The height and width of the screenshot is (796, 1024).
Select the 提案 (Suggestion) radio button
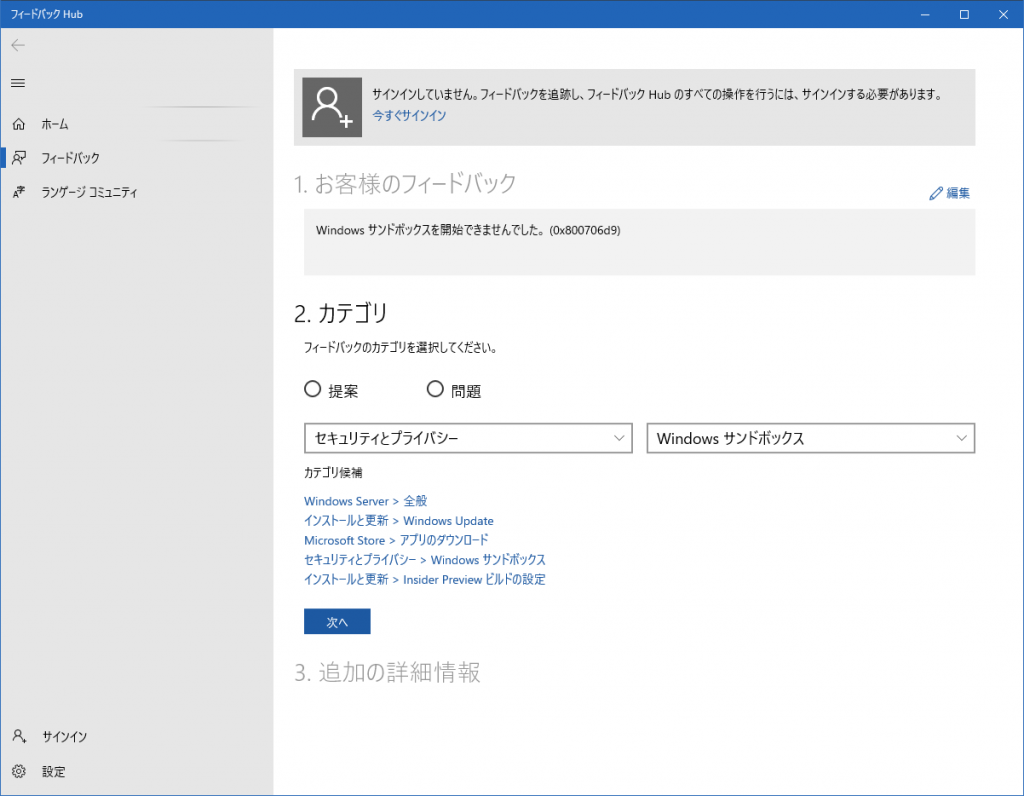click(x=312, y=390)
